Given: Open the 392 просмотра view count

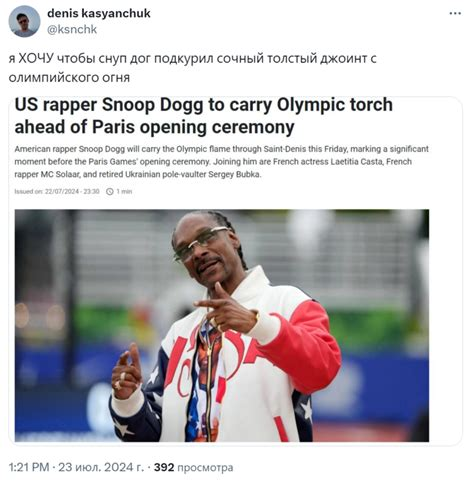Looking at the screenshot, I should [x=193, y=467].
